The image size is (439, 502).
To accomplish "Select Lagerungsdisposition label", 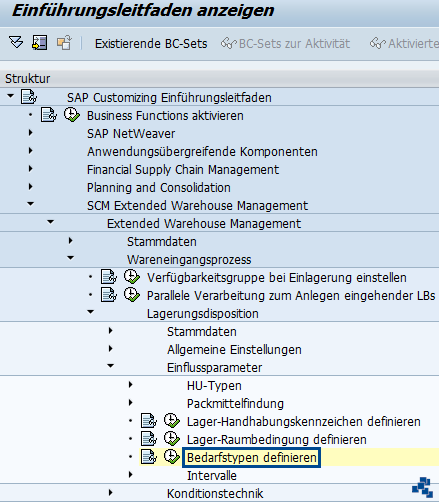I will point(203,314).
